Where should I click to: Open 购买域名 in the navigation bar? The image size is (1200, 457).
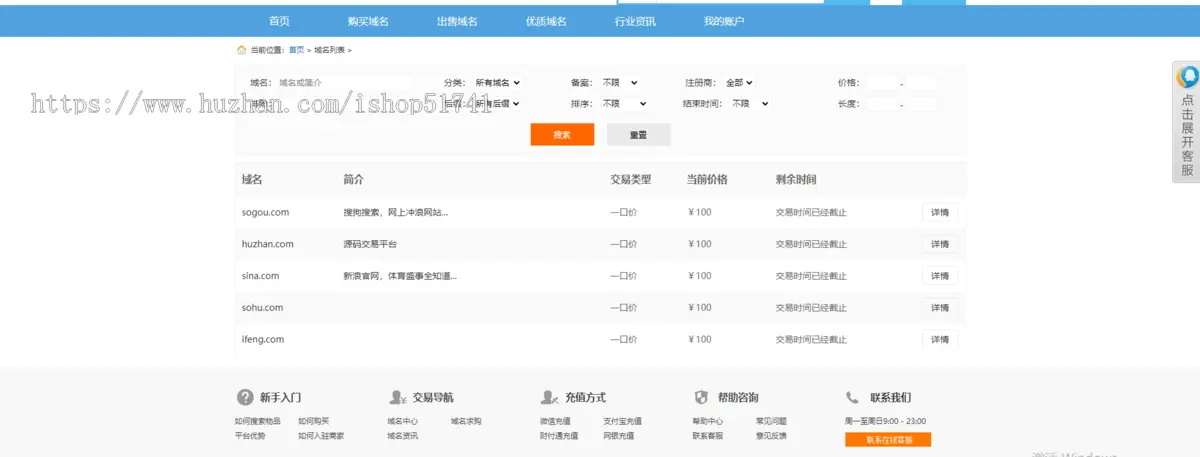pos(368,21)
